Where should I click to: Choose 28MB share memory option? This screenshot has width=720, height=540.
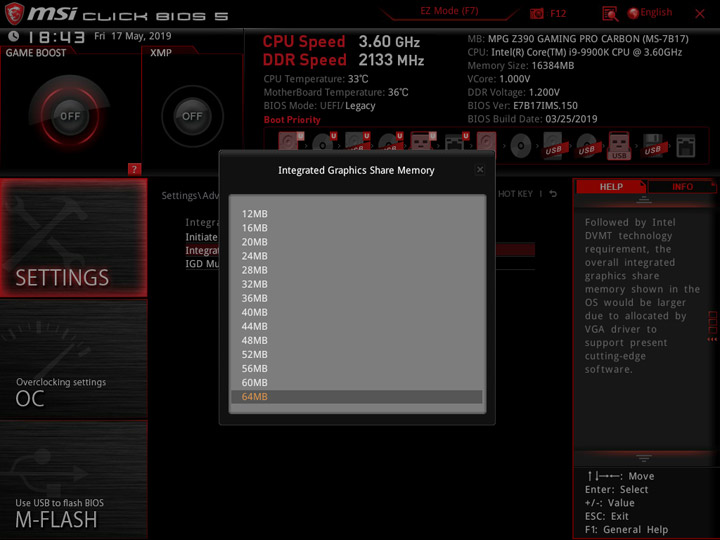point(357,270)
